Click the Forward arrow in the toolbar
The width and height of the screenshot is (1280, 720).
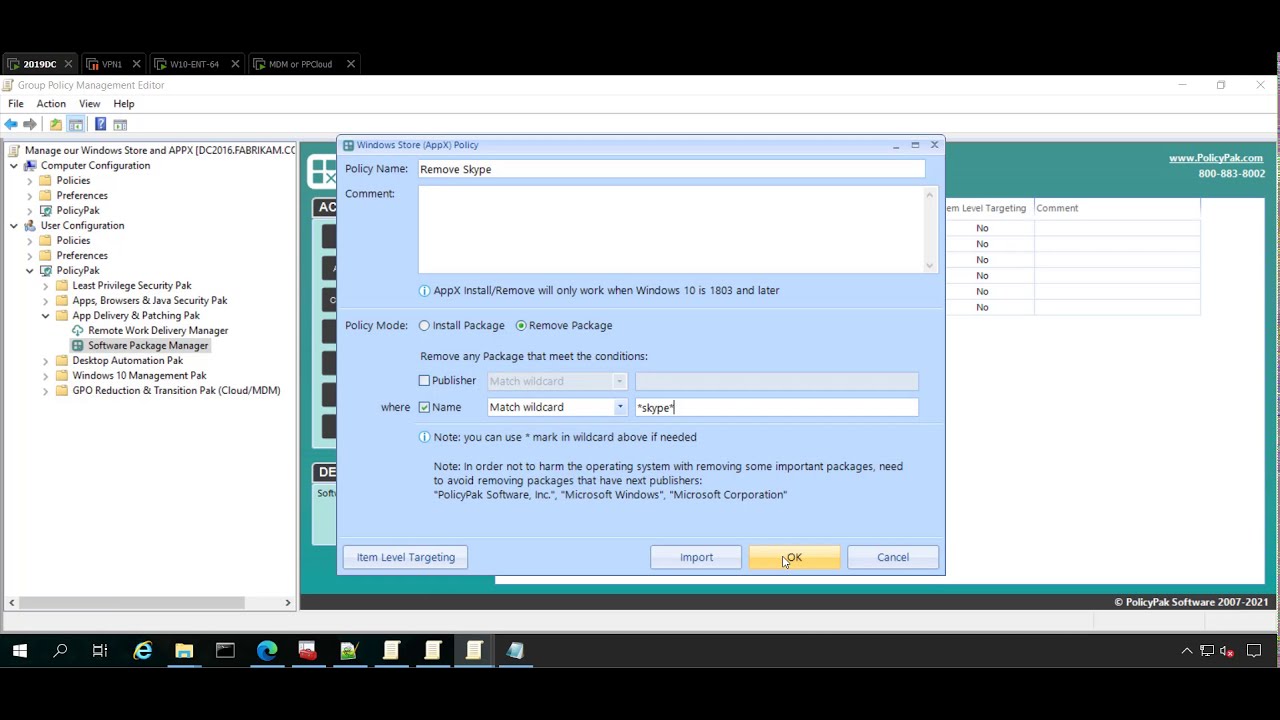click(x=30, y=124)
